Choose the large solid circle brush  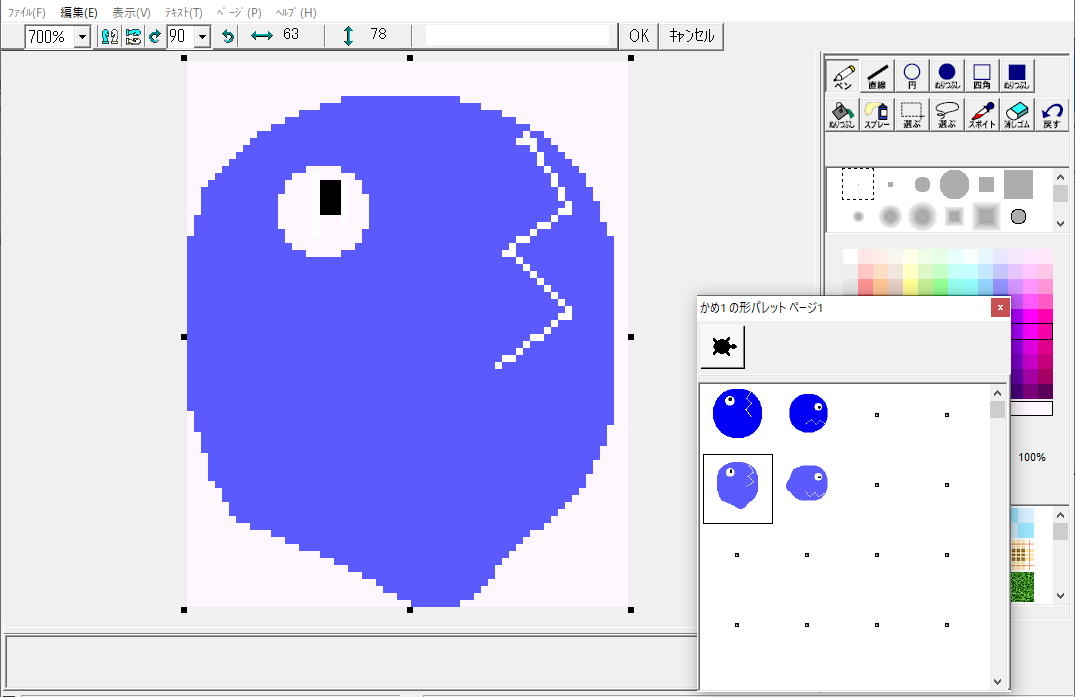click(x=954, y=184)
